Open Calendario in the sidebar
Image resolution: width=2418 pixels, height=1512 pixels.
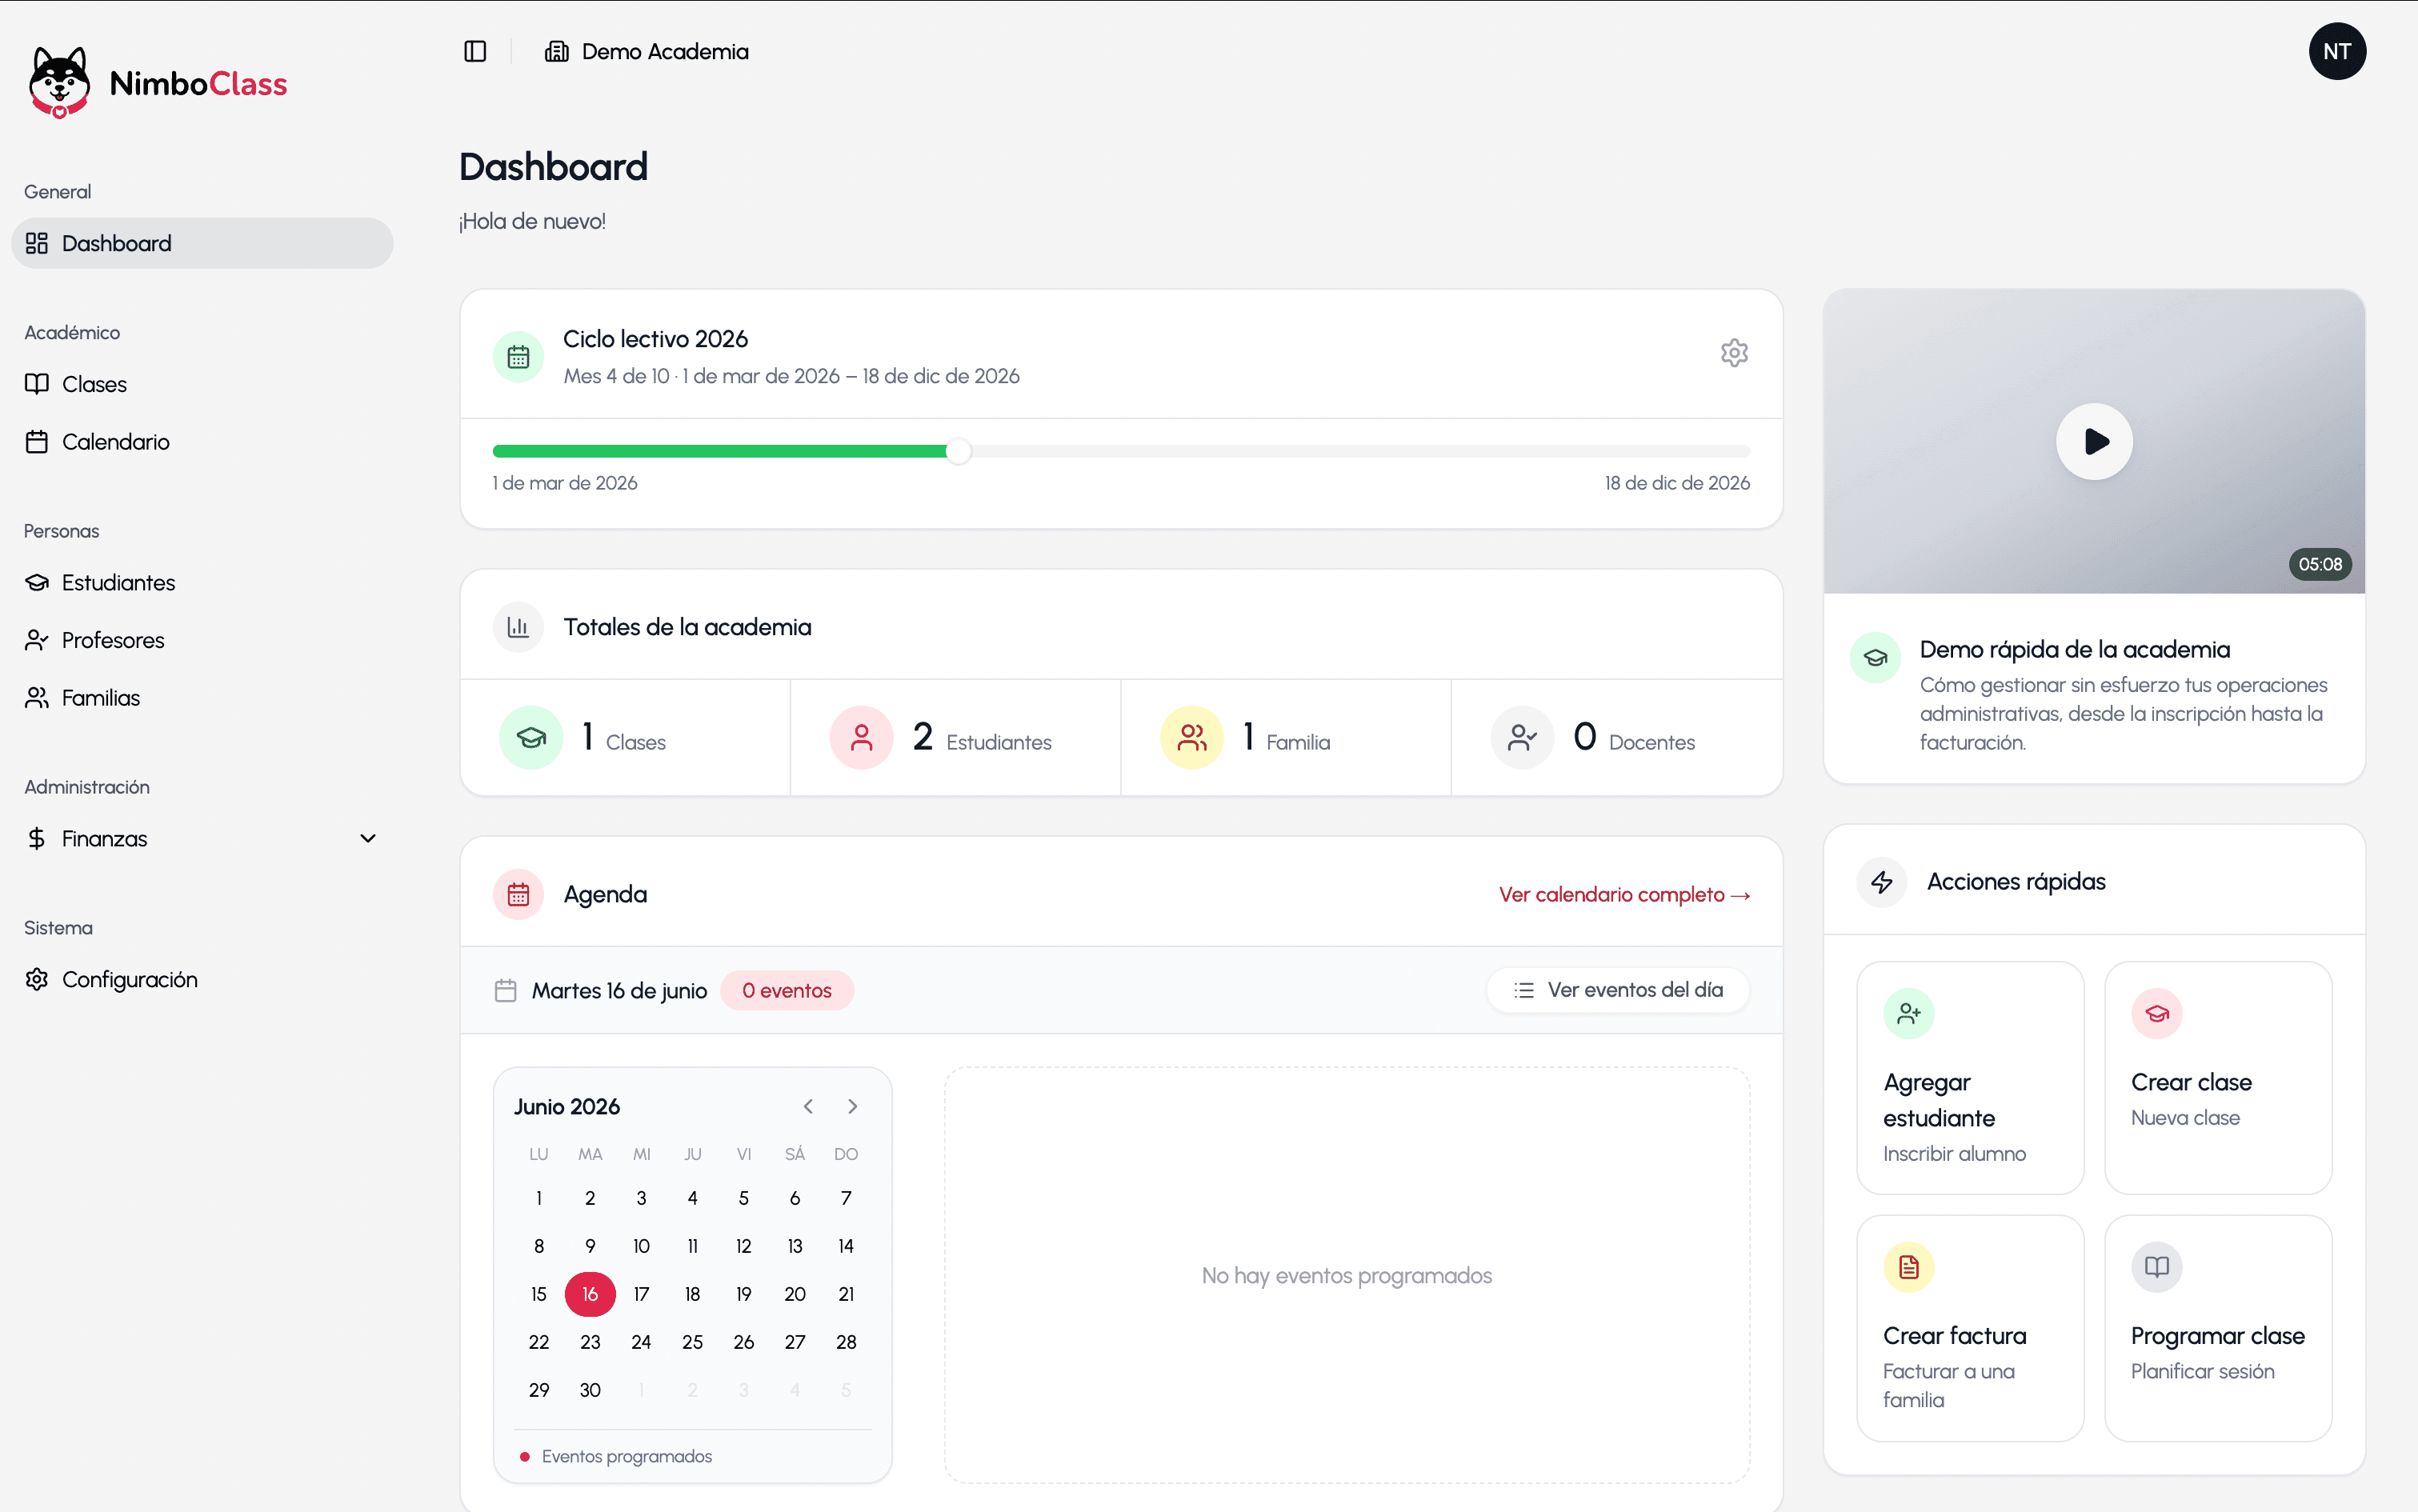click(202, 441)
